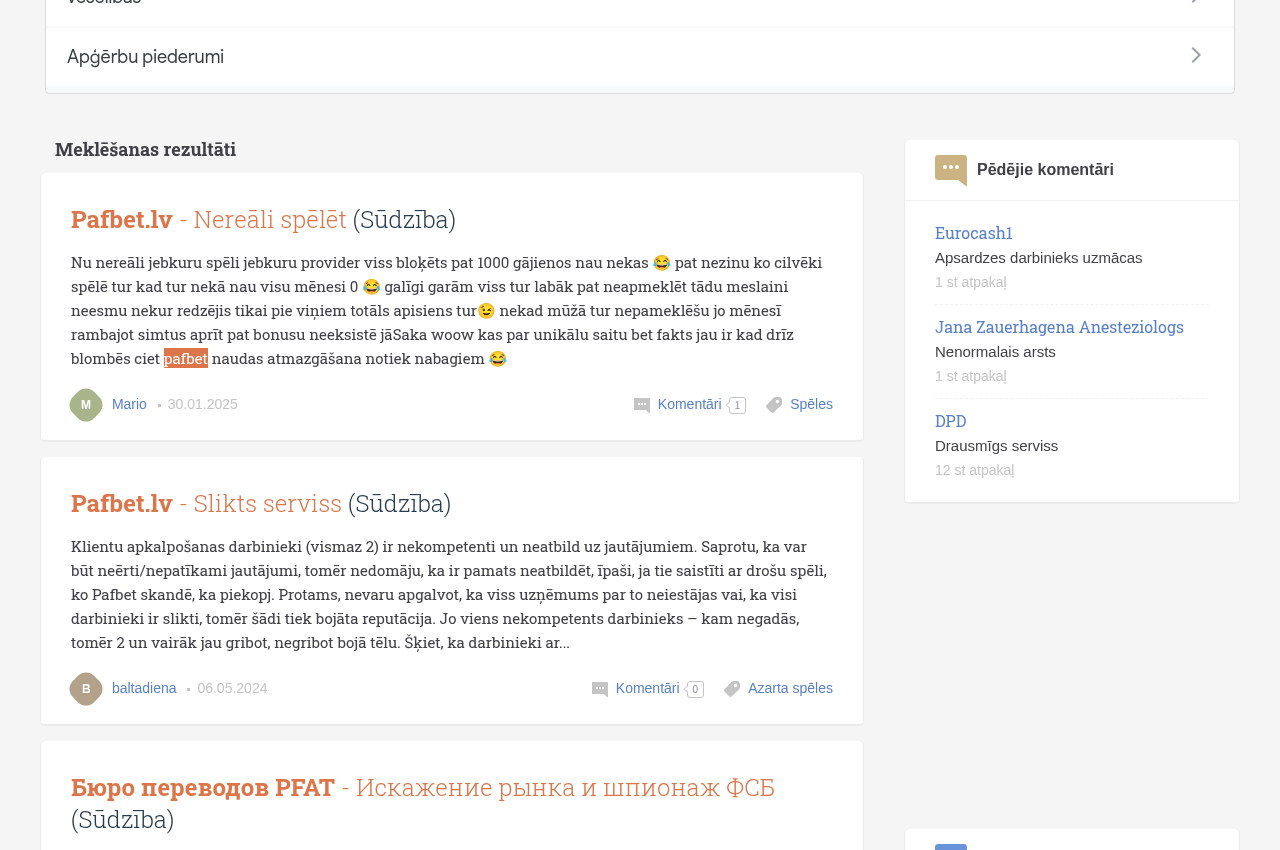This screenshot has height=850, width=1280.
Task: Click comments icon on Slikts serviss post
Action: pyautogui.click(x=600, y=689)
